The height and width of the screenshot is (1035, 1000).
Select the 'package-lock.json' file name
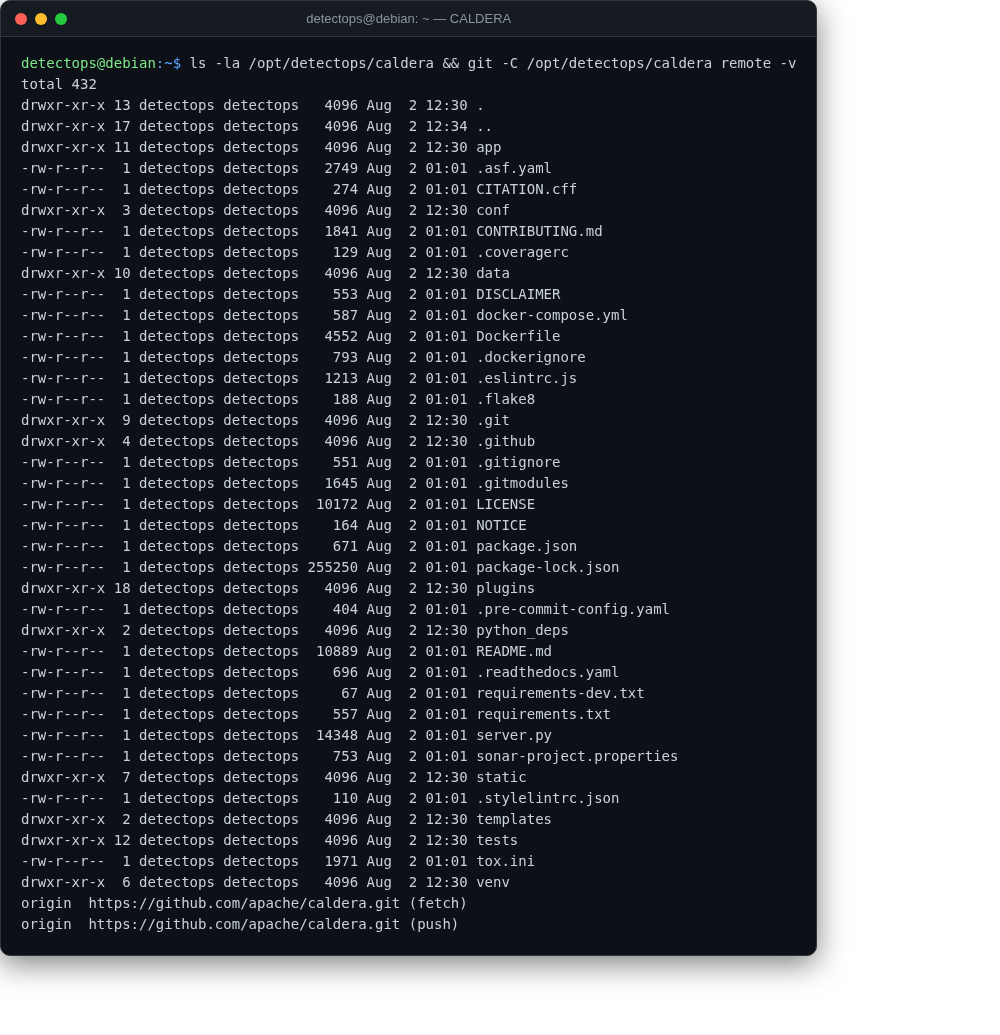coord(547,568)
